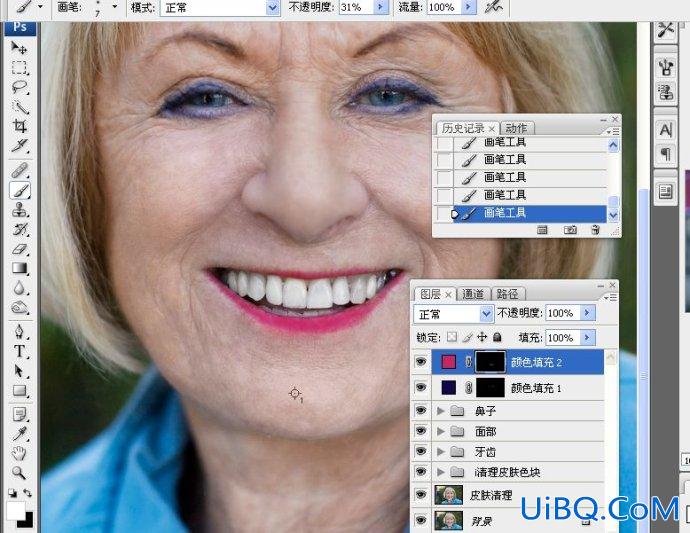
Task: Open the 流量 flow slider arrow
Action: 469,7
